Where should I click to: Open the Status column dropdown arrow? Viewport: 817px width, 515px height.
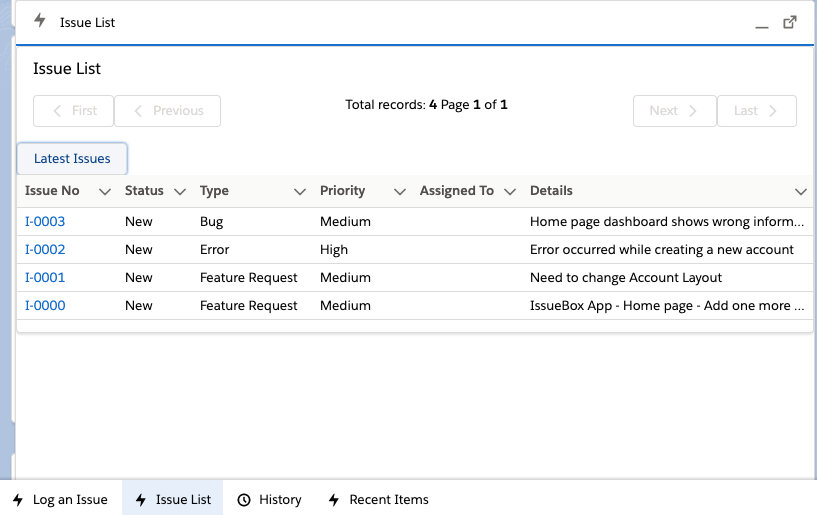tap(180, 191)
